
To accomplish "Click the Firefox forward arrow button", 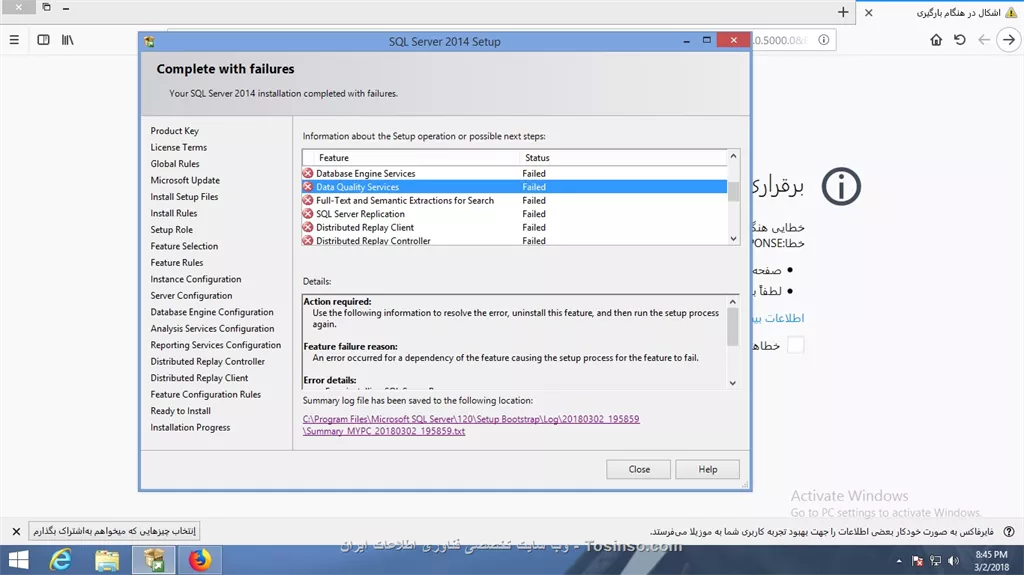I will click(1009, 40).
